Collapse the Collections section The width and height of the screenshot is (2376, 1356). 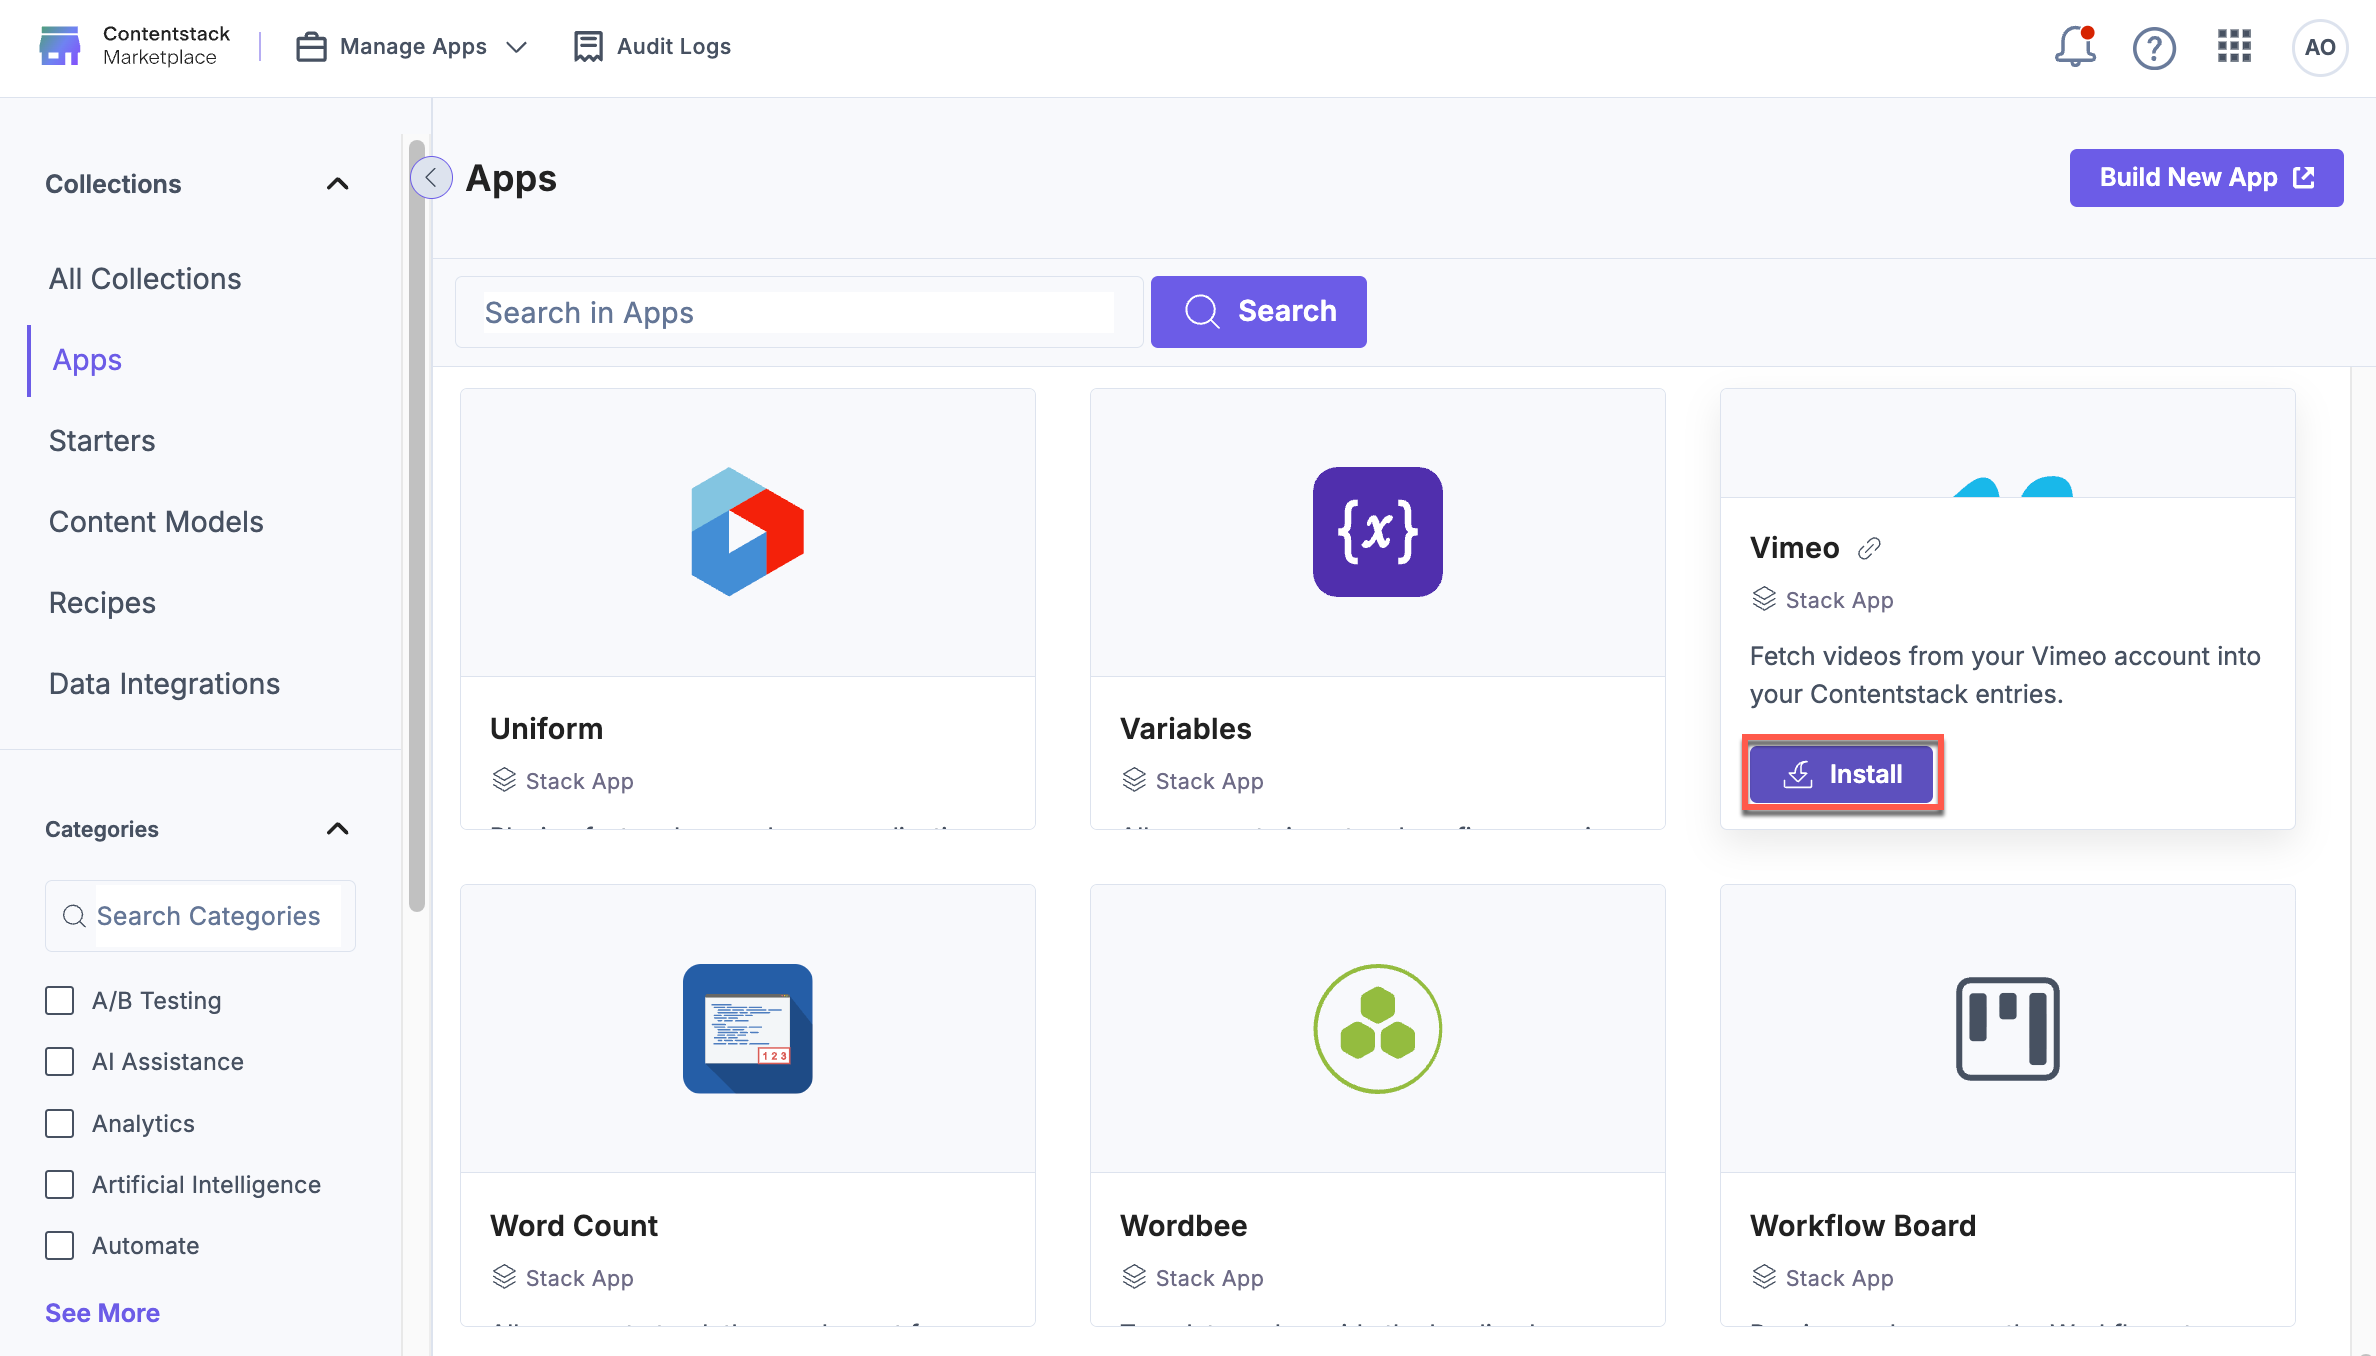[x=338, y=184]
